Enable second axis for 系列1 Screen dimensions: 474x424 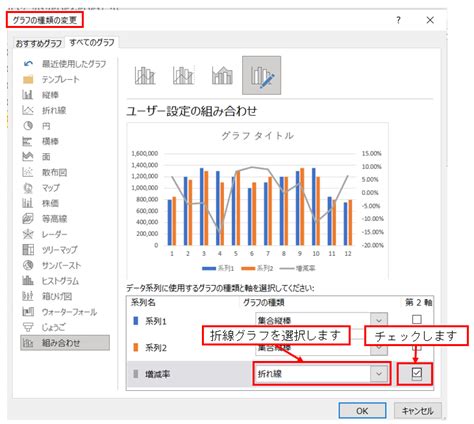417,319
